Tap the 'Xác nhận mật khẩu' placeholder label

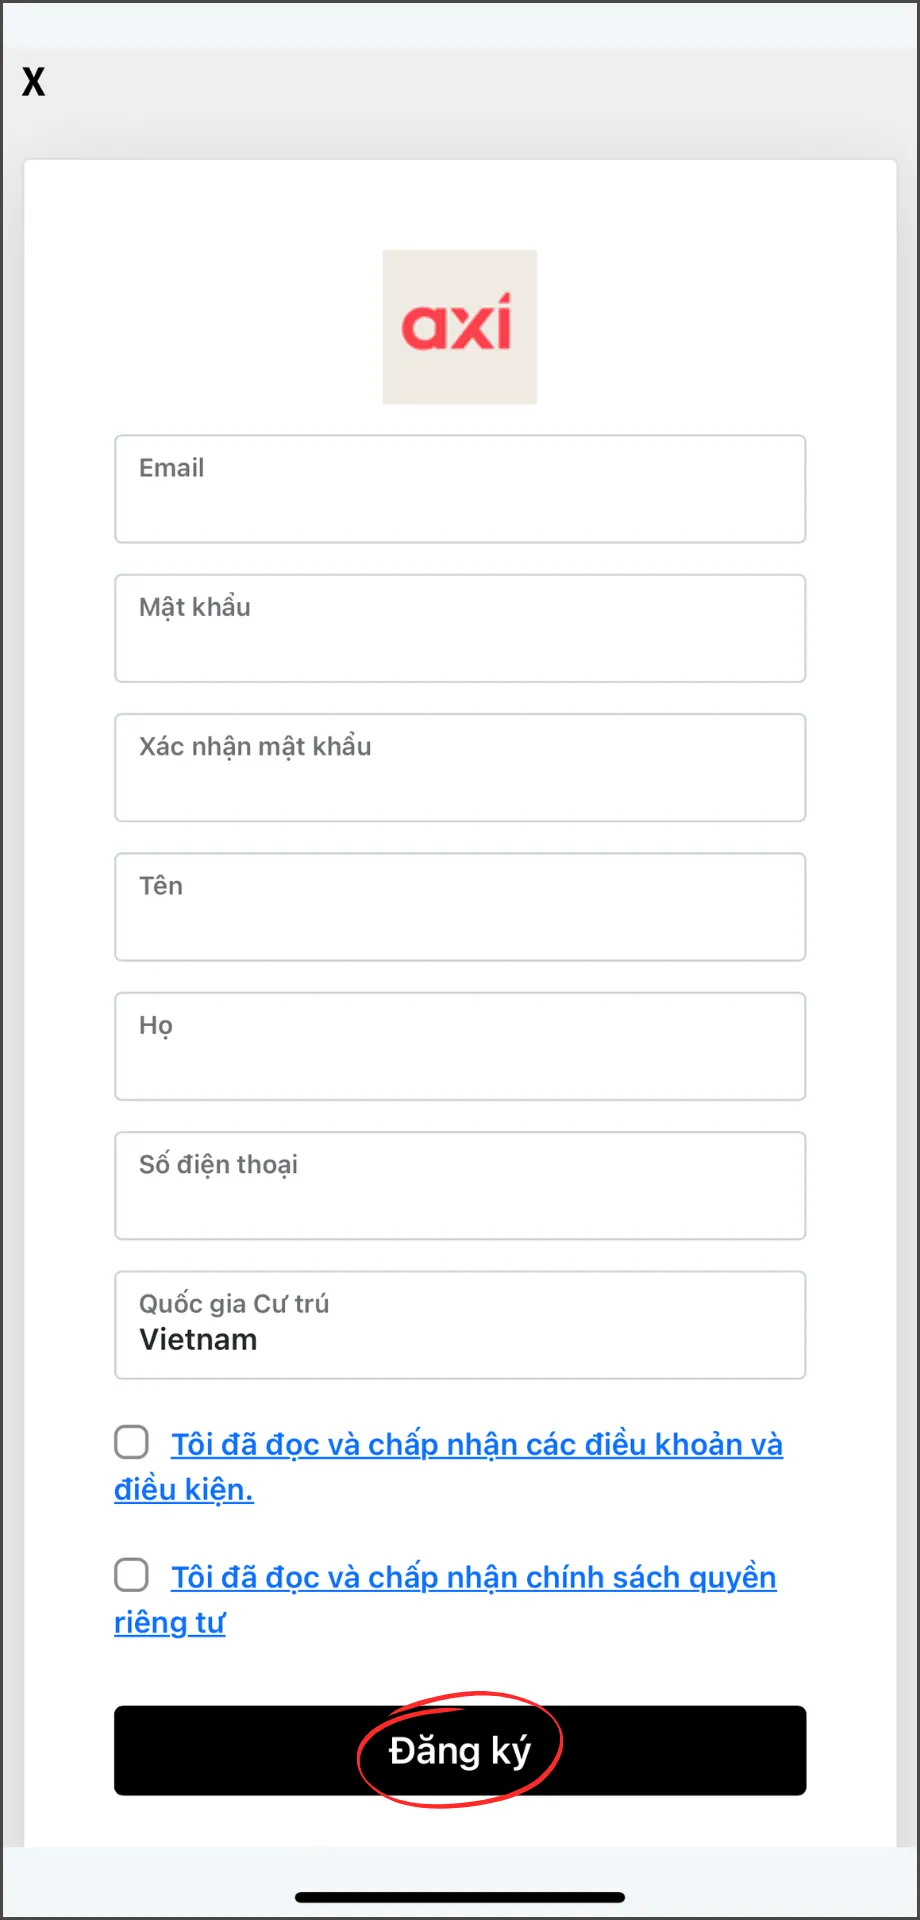pos(255,747)
